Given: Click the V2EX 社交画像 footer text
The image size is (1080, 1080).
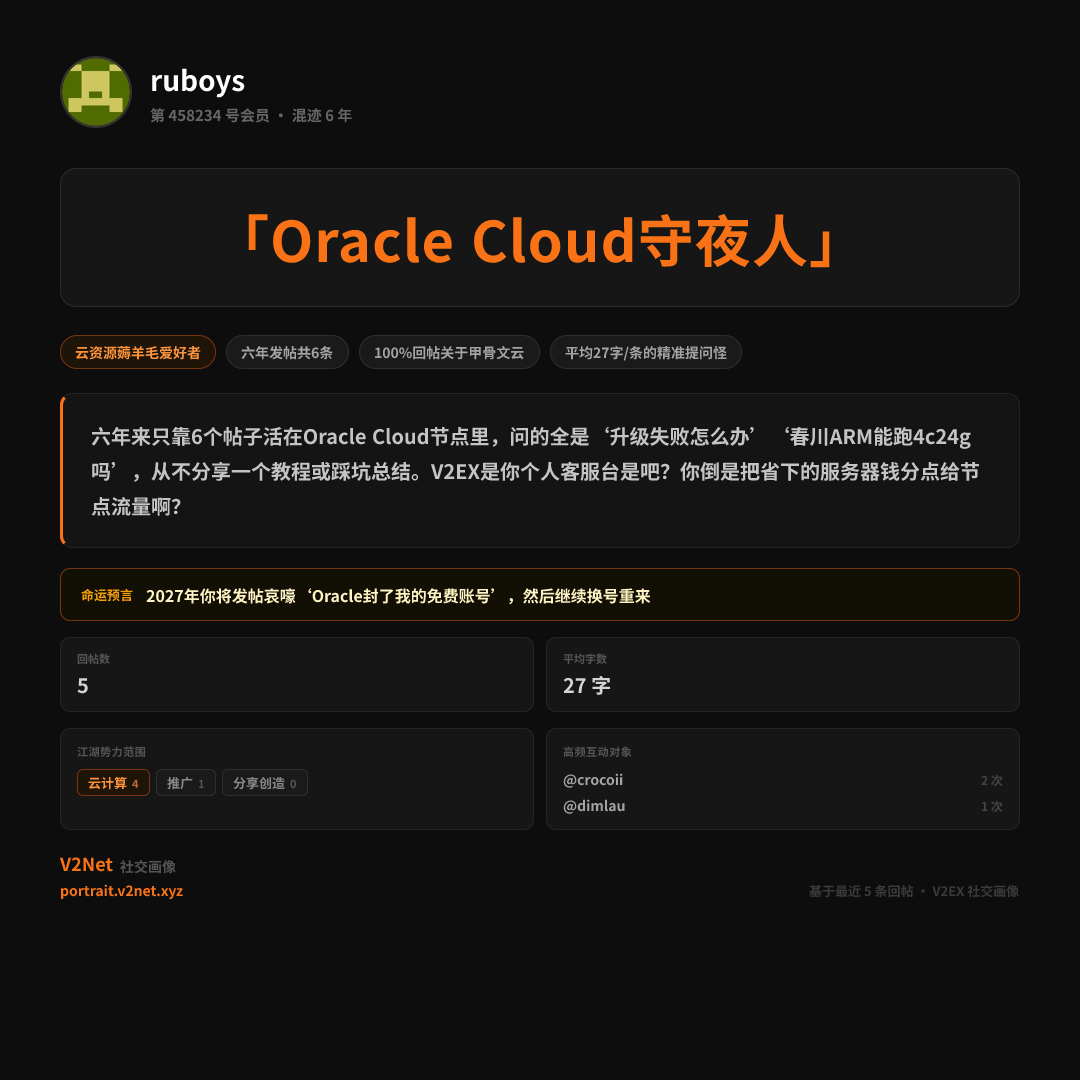Looking at the screenshot, I should coord(975,891).
